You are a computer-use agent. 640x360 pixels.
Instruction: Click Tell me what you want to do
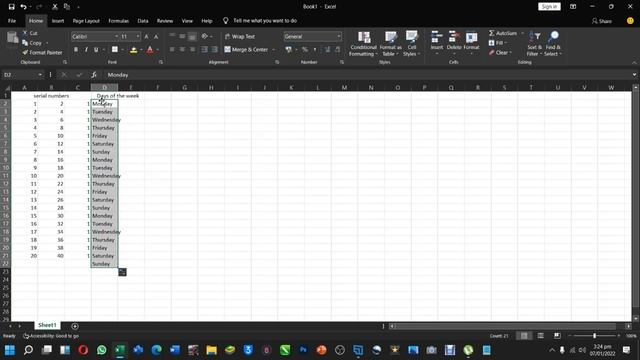pyautogui.click(x=265, y=21)
